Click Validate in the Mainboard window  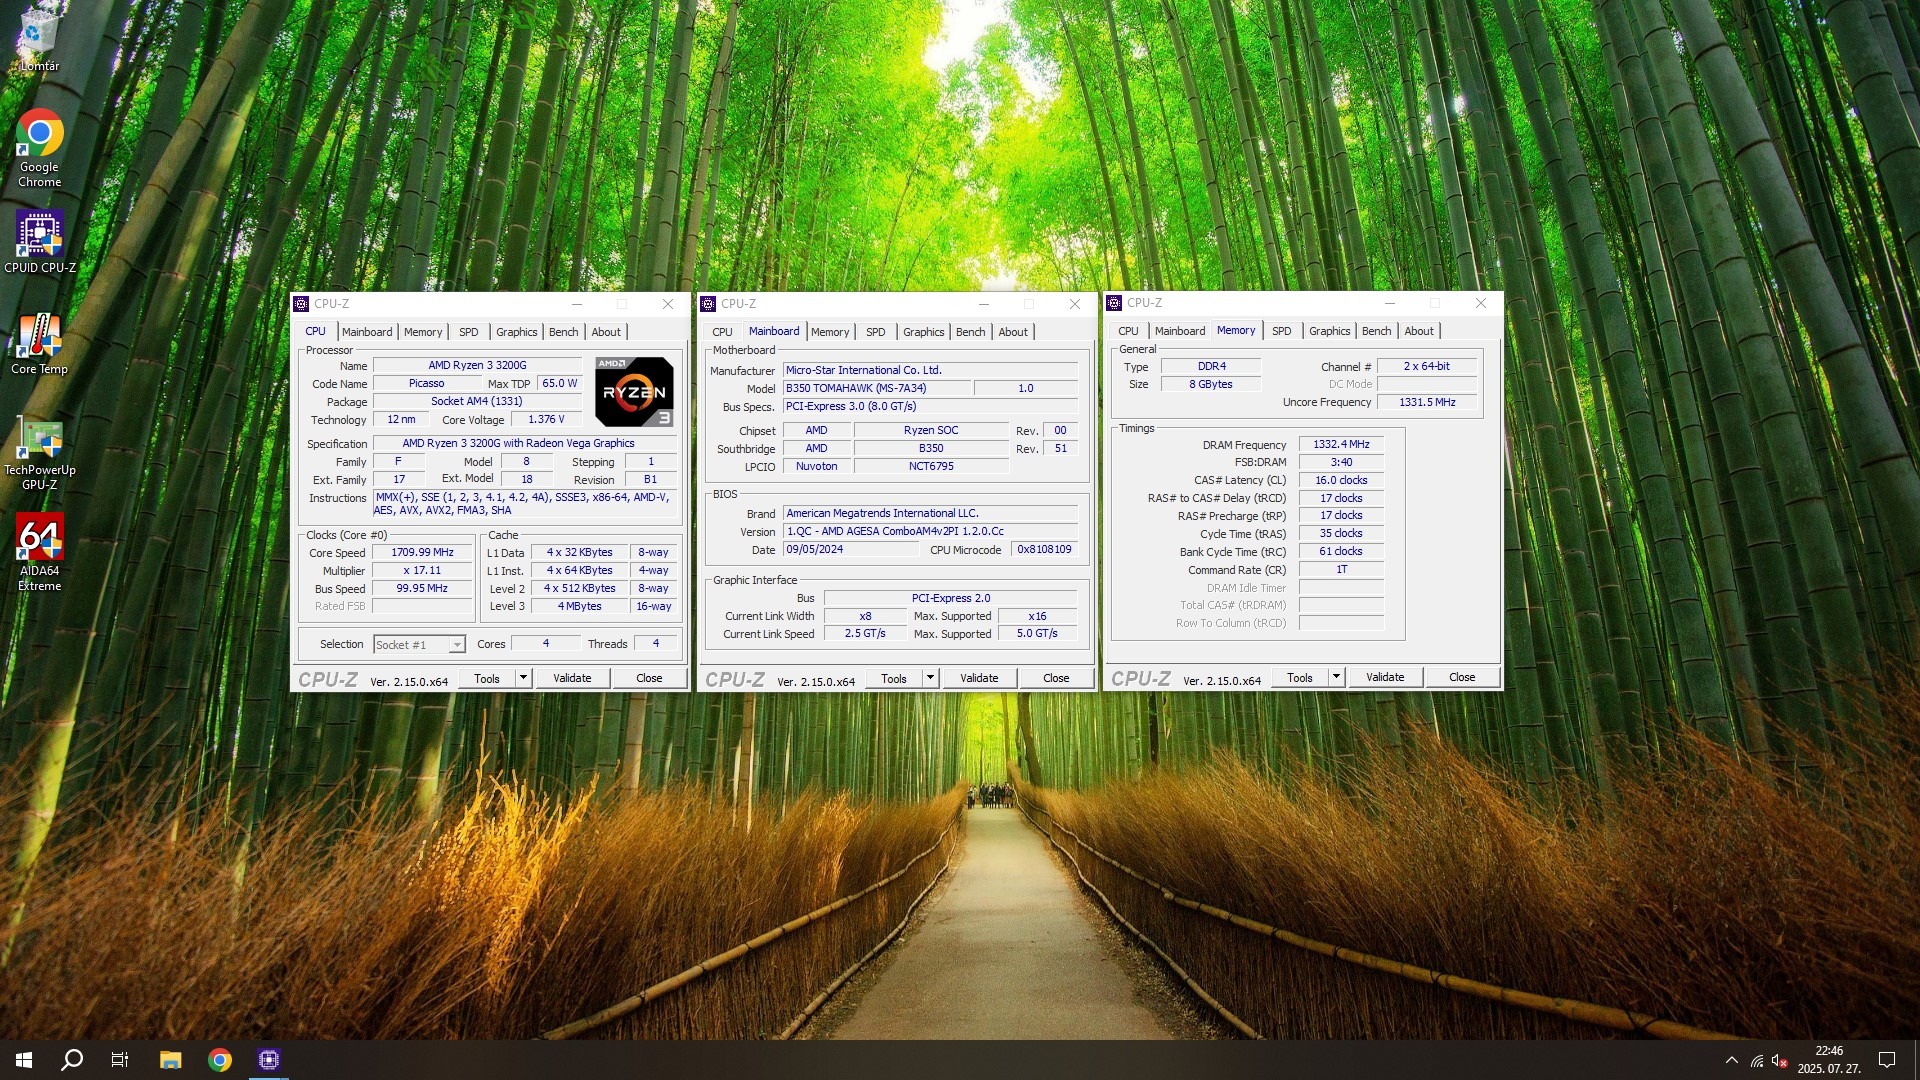(x=978, y=678)
